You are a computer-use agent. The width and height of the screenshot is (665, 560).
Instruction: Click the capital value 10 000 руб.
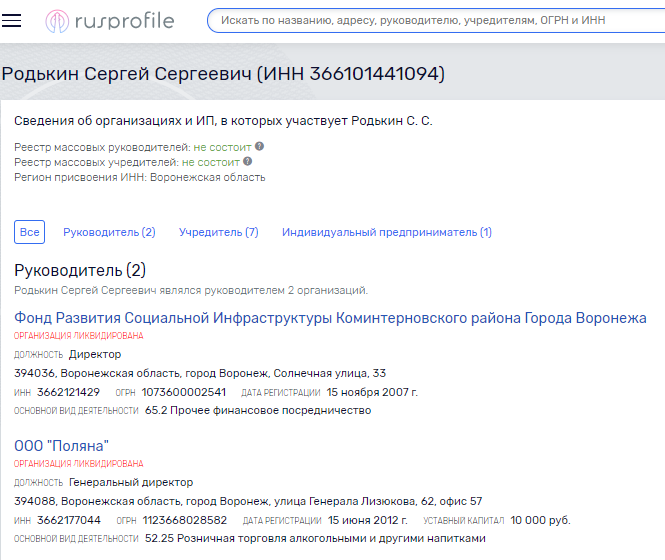click(x=540, y=520)
